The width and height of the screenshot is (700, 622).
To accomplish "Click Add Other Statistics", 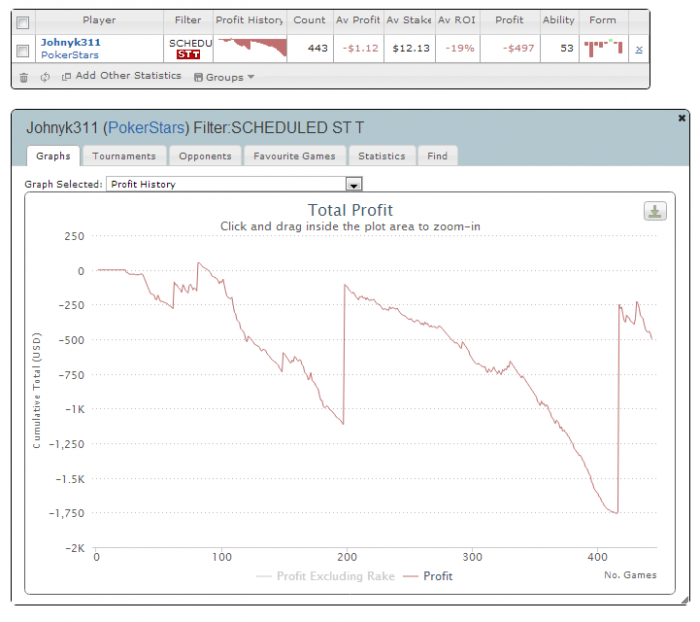I will tap(122, 76).
